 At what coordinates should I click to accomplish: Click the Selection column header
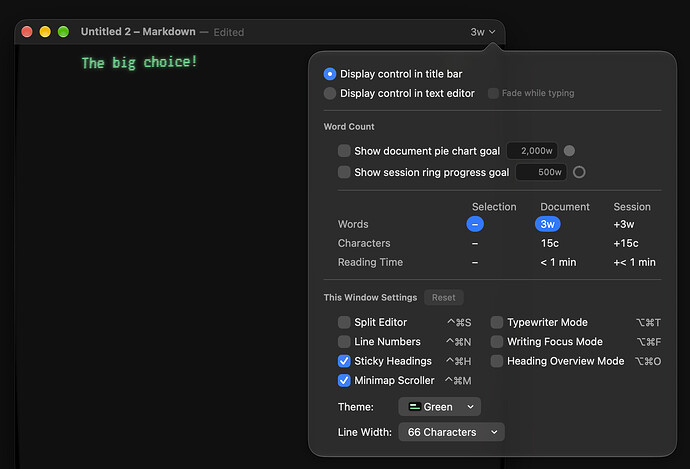click(x=494, y=207)
